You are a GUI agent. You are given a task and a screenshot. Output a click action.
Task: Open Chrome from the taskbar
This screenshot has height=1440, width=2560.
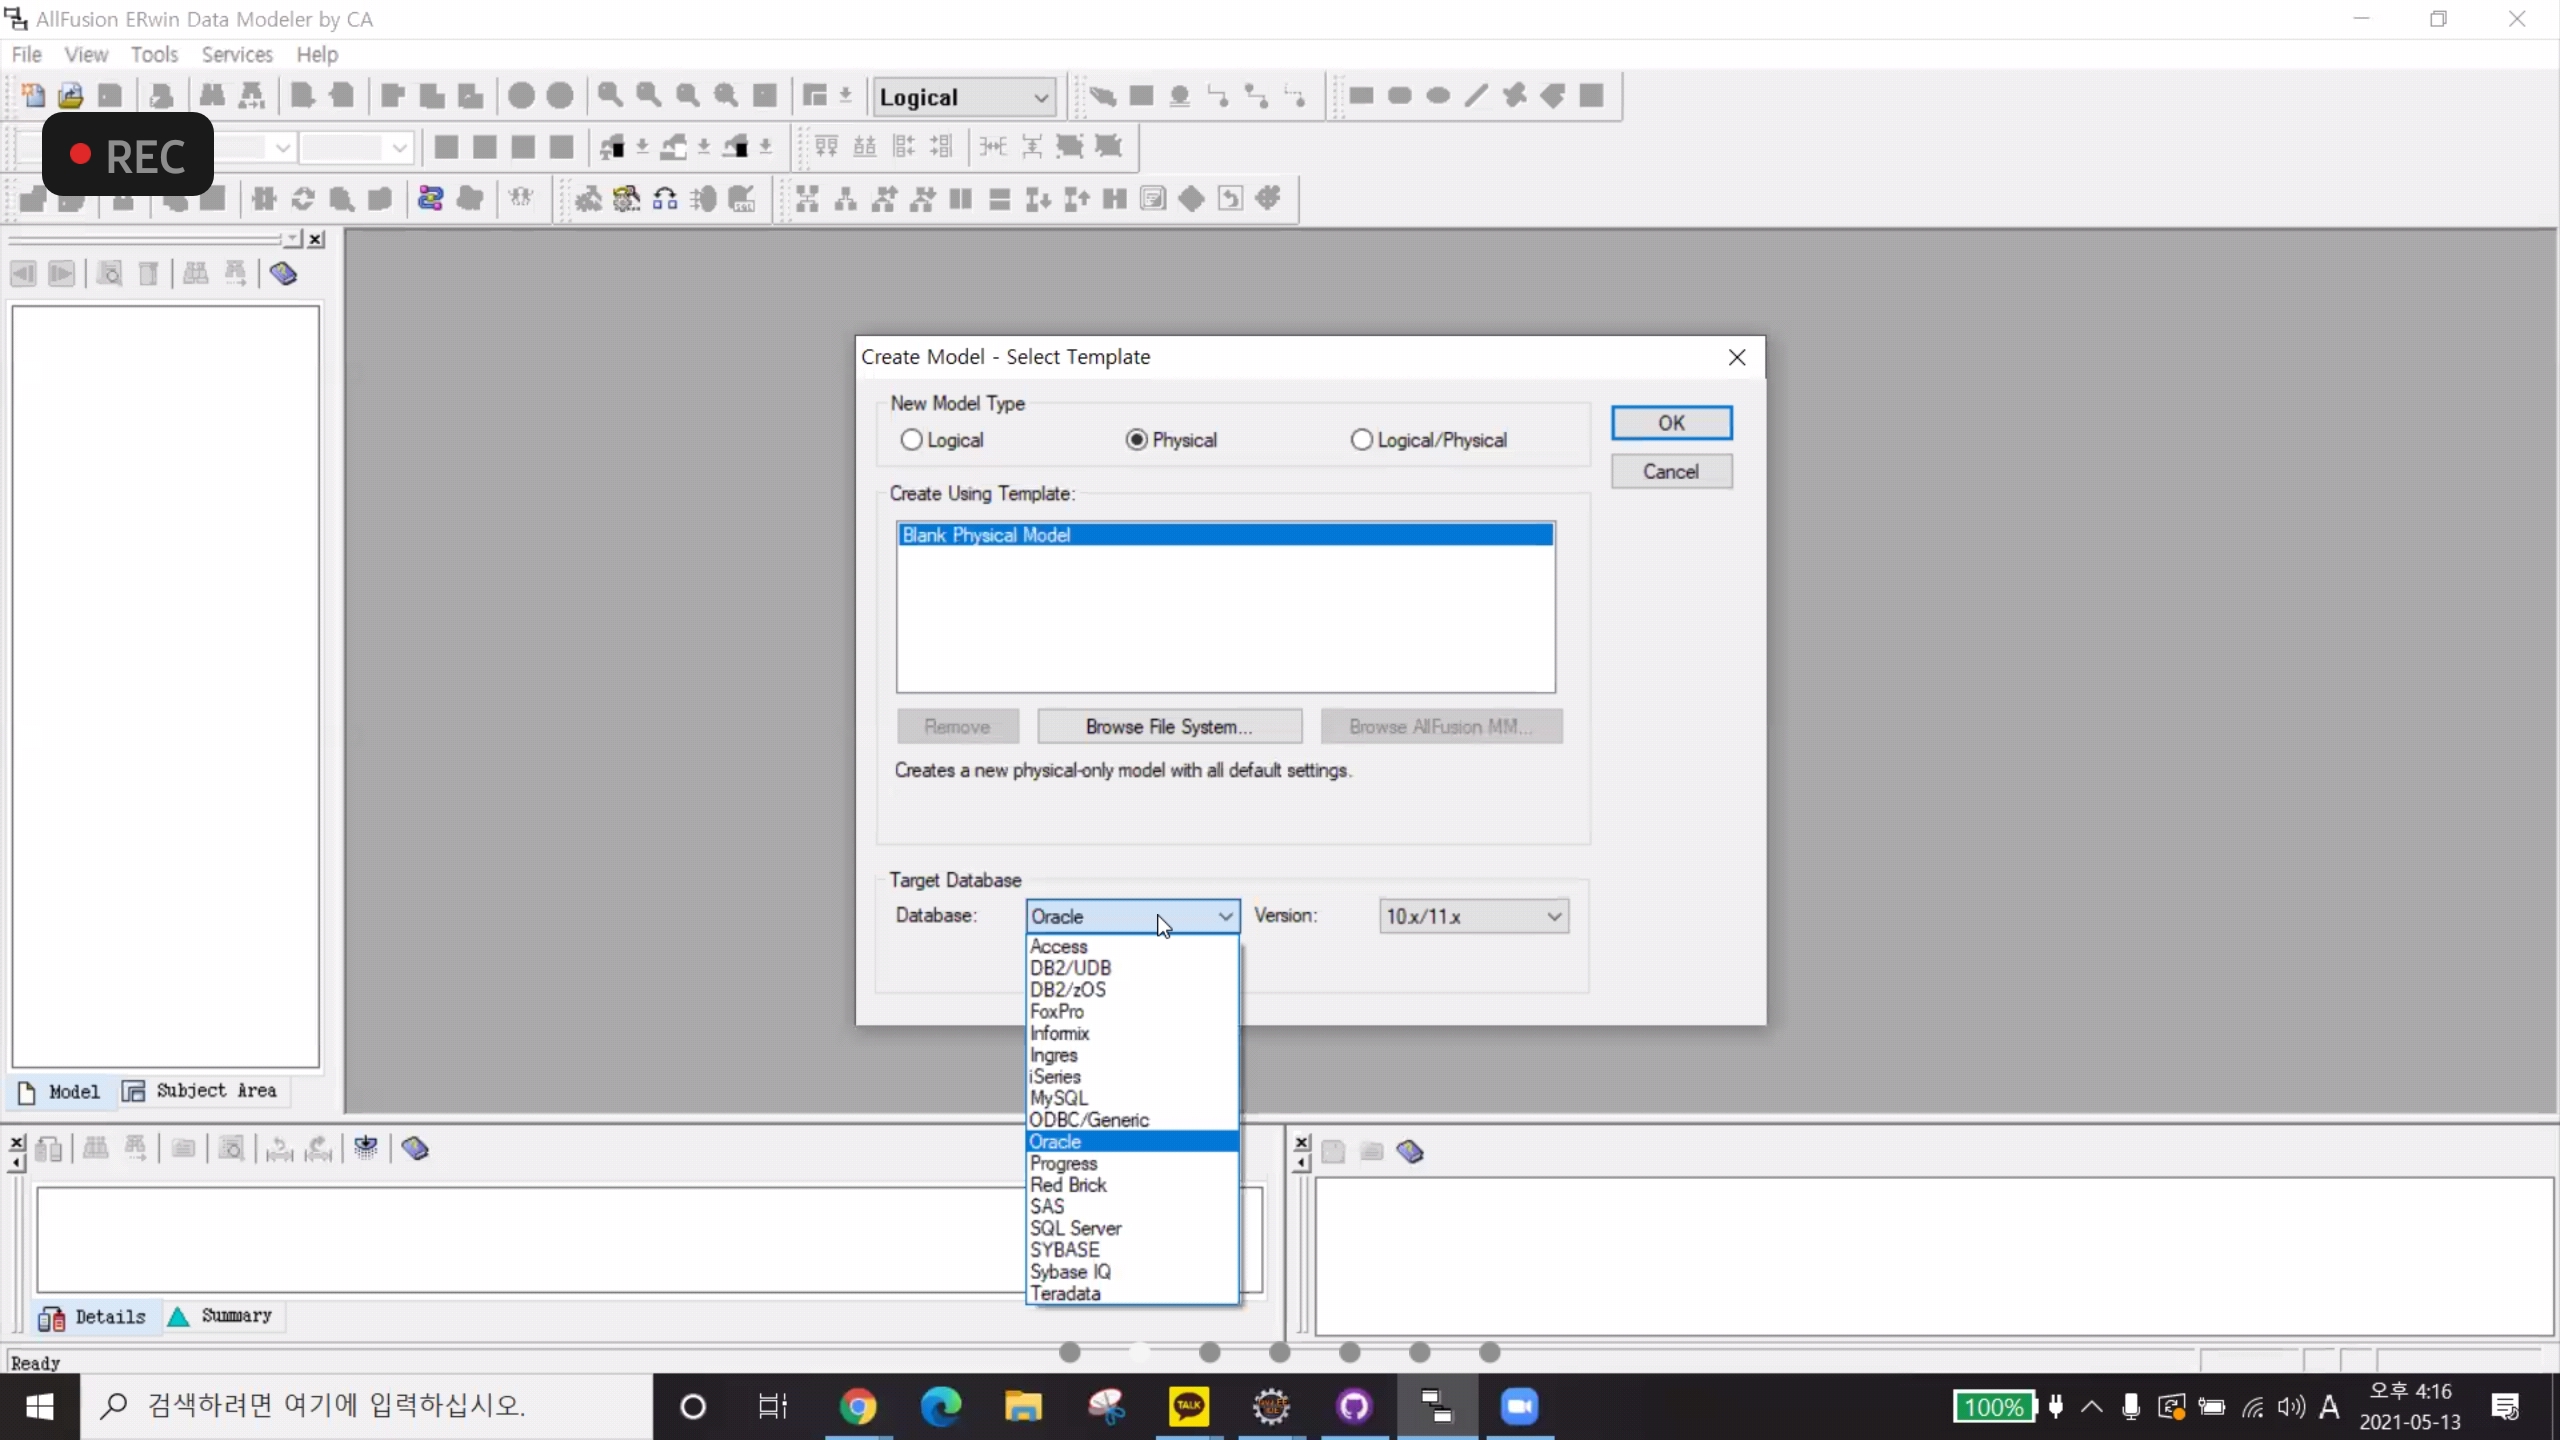(857, 1407)
